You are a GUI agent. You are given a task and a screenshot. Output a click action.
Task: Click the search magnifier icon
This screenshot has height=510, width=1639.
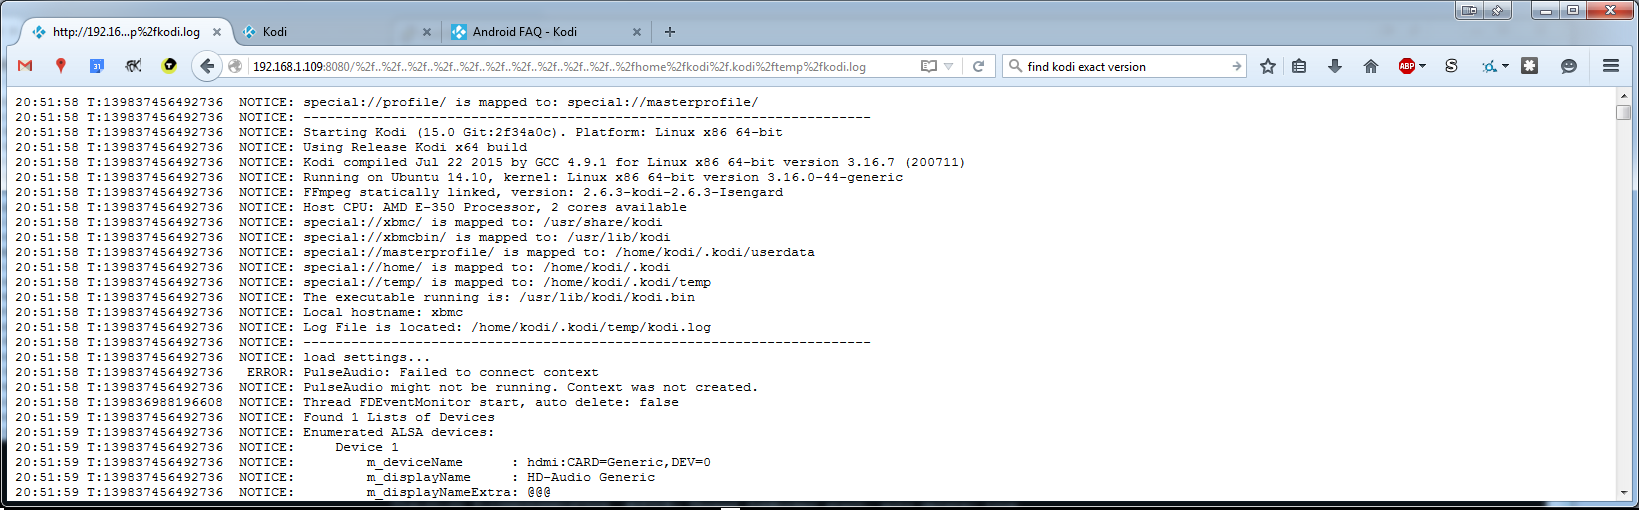coord(1016,66)
